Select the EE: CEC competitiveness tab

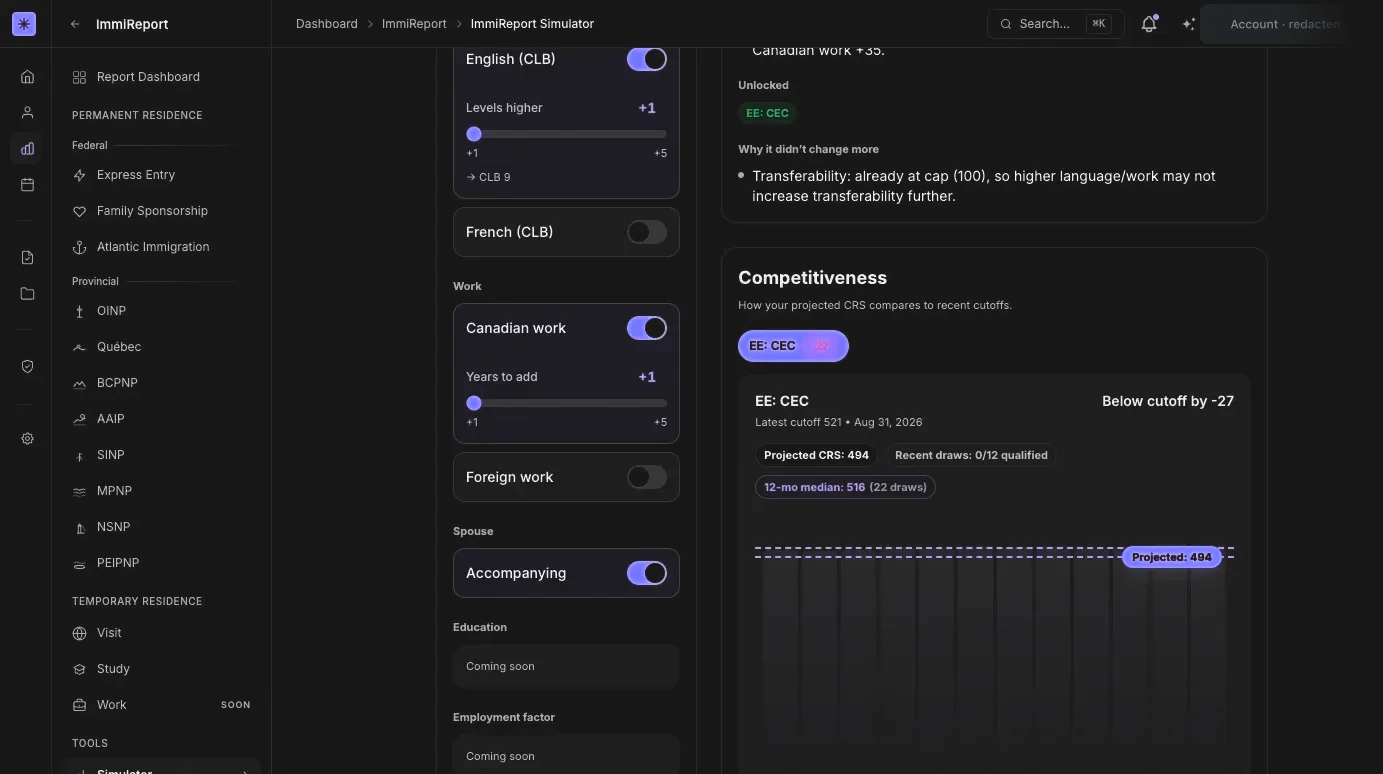click(793, 346)
